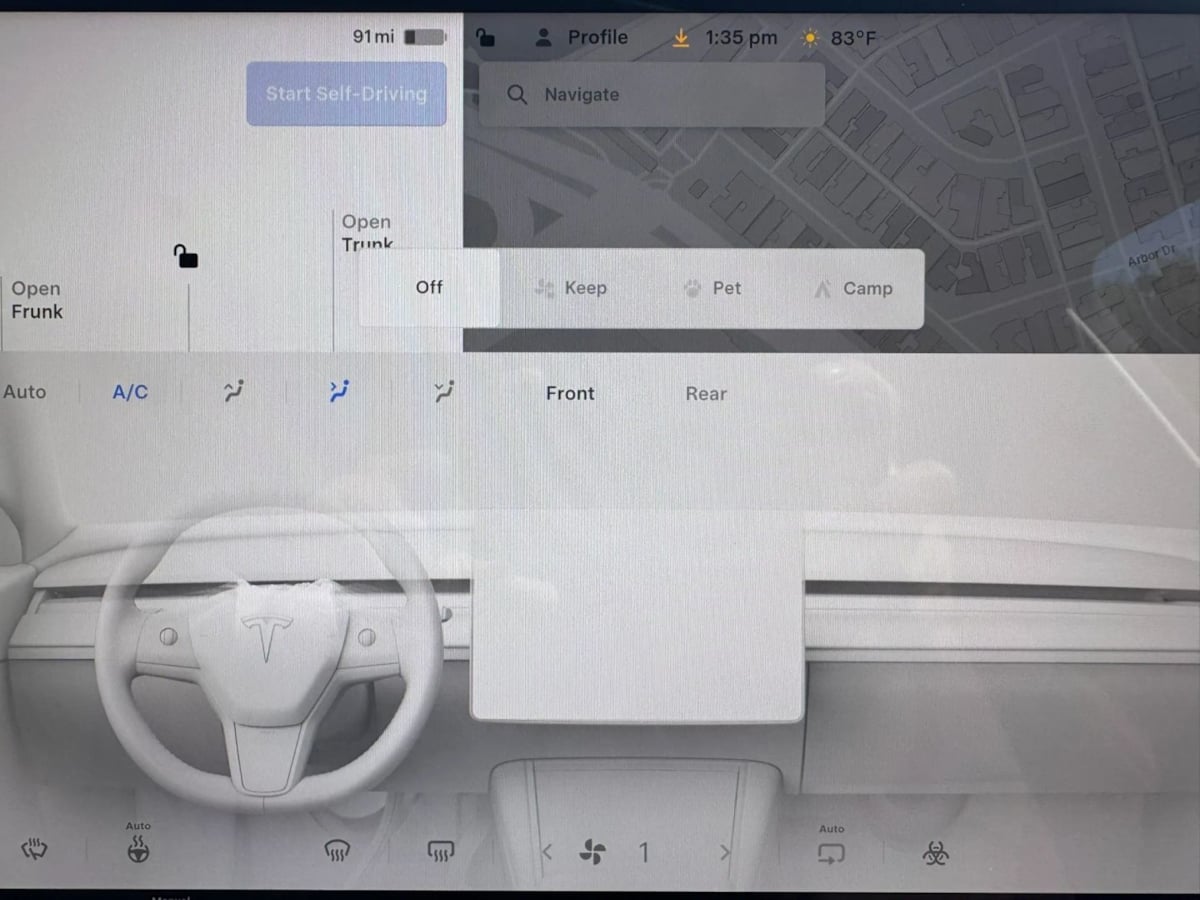Image resolution: width=1200 pixels, height=900 pixels.
Task: Open Frunk
Action: click(x=37, y=300)
